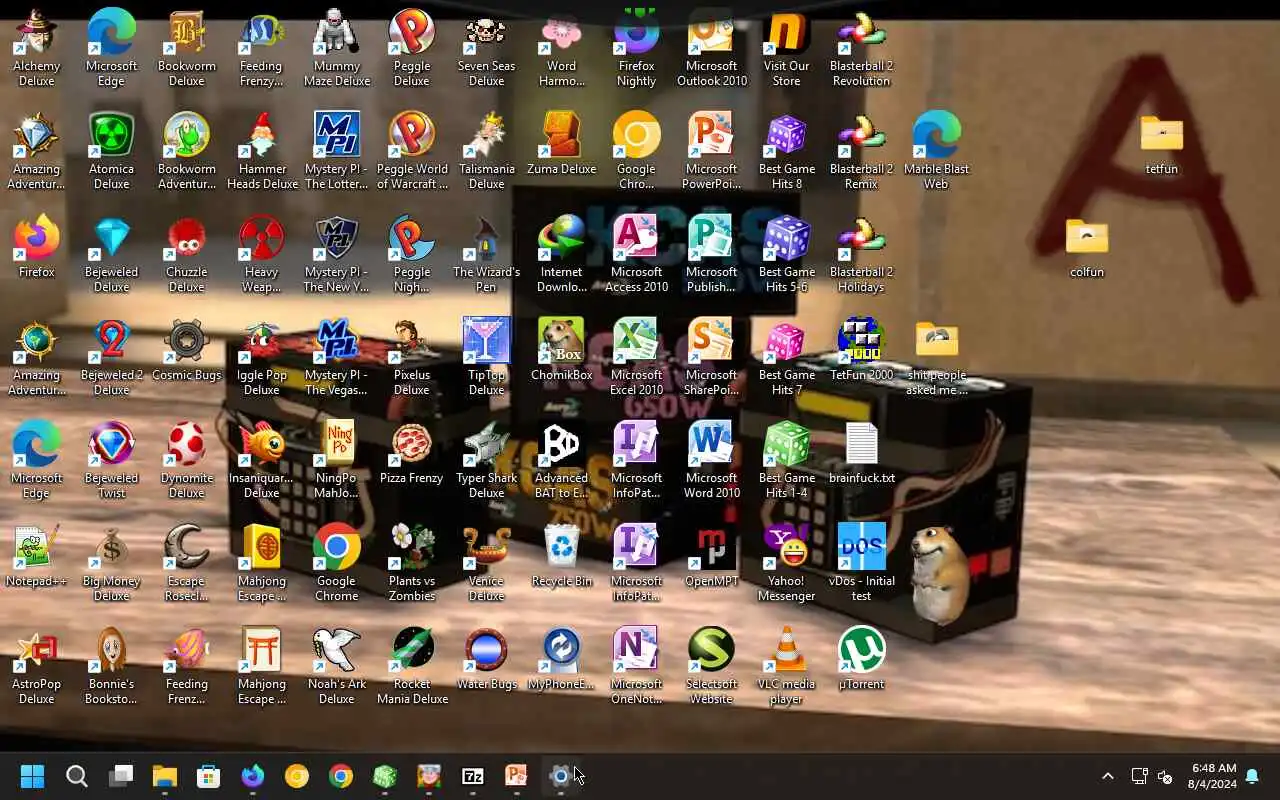Select the Microsoft Publisher icon
1280x800 pixels.
712,254
